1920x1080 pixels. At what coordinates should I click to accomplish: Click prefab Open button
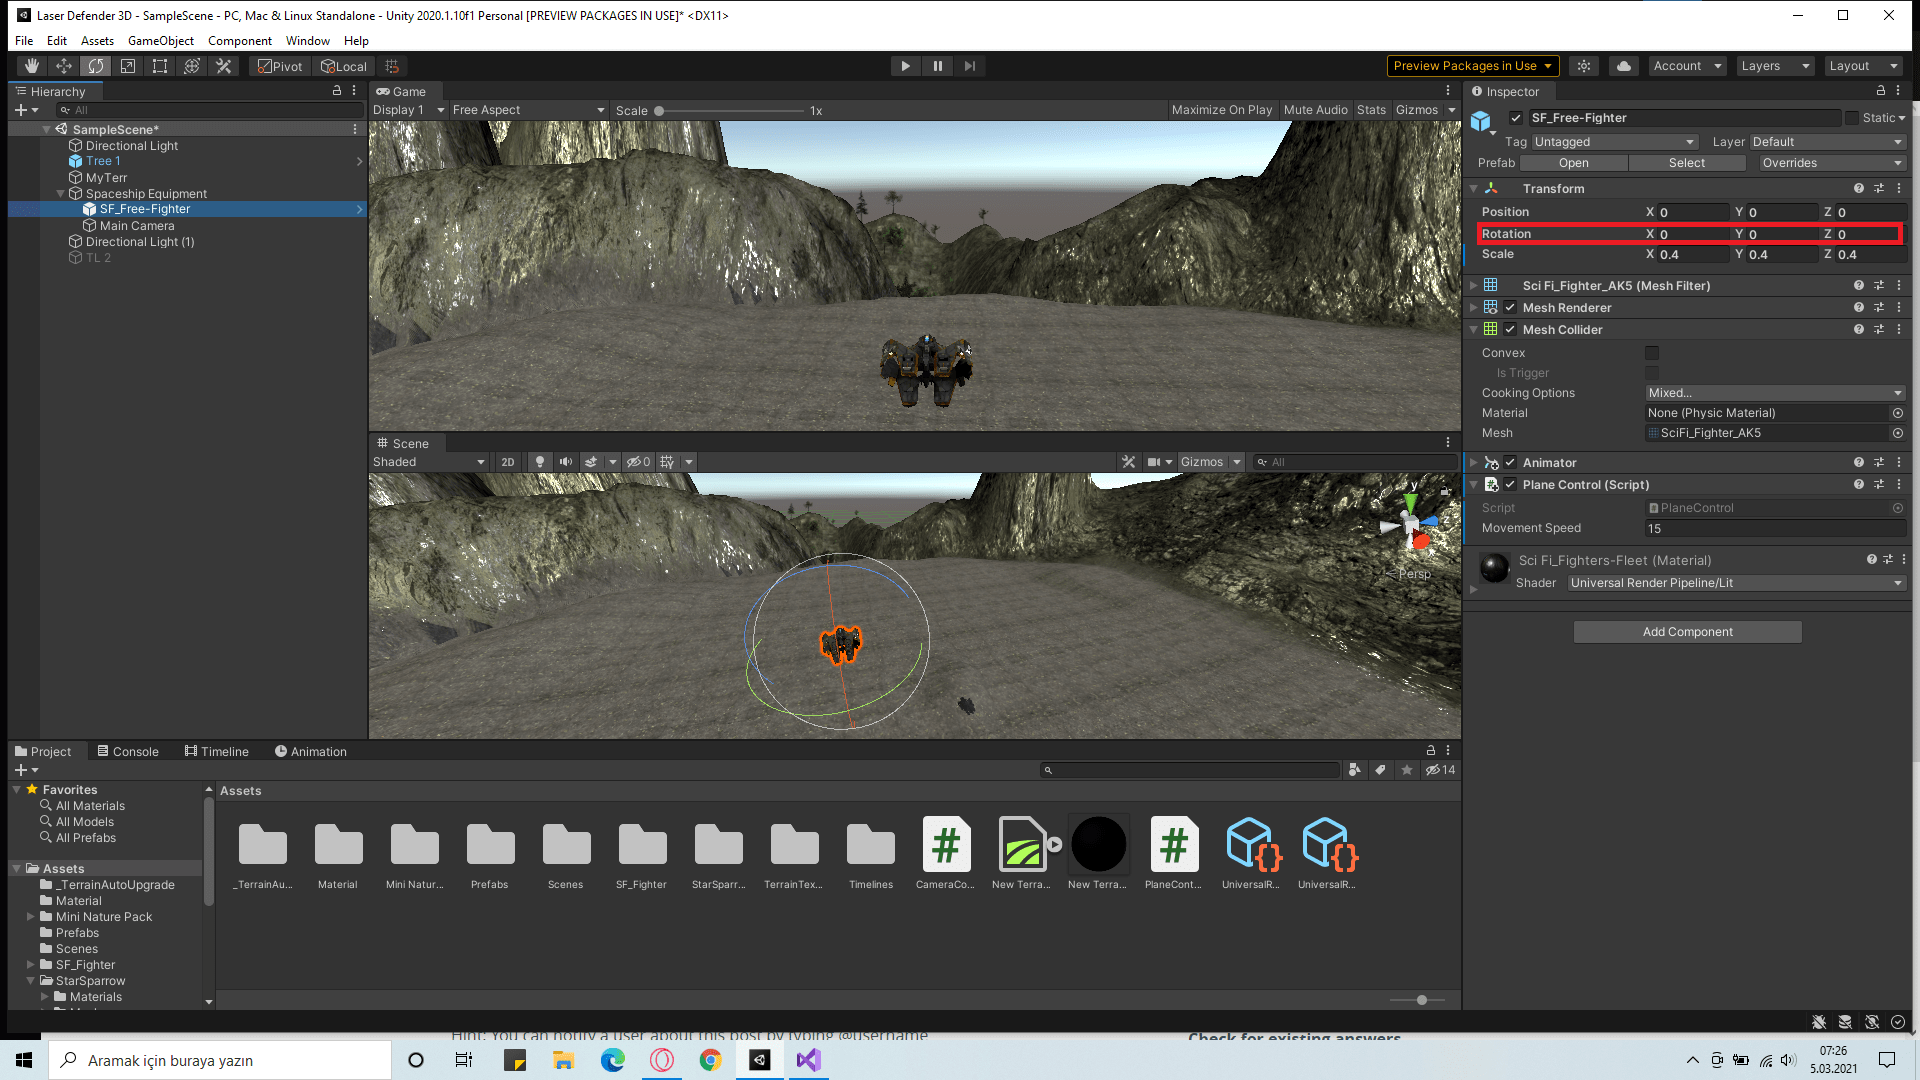(x=1573, y=163)
